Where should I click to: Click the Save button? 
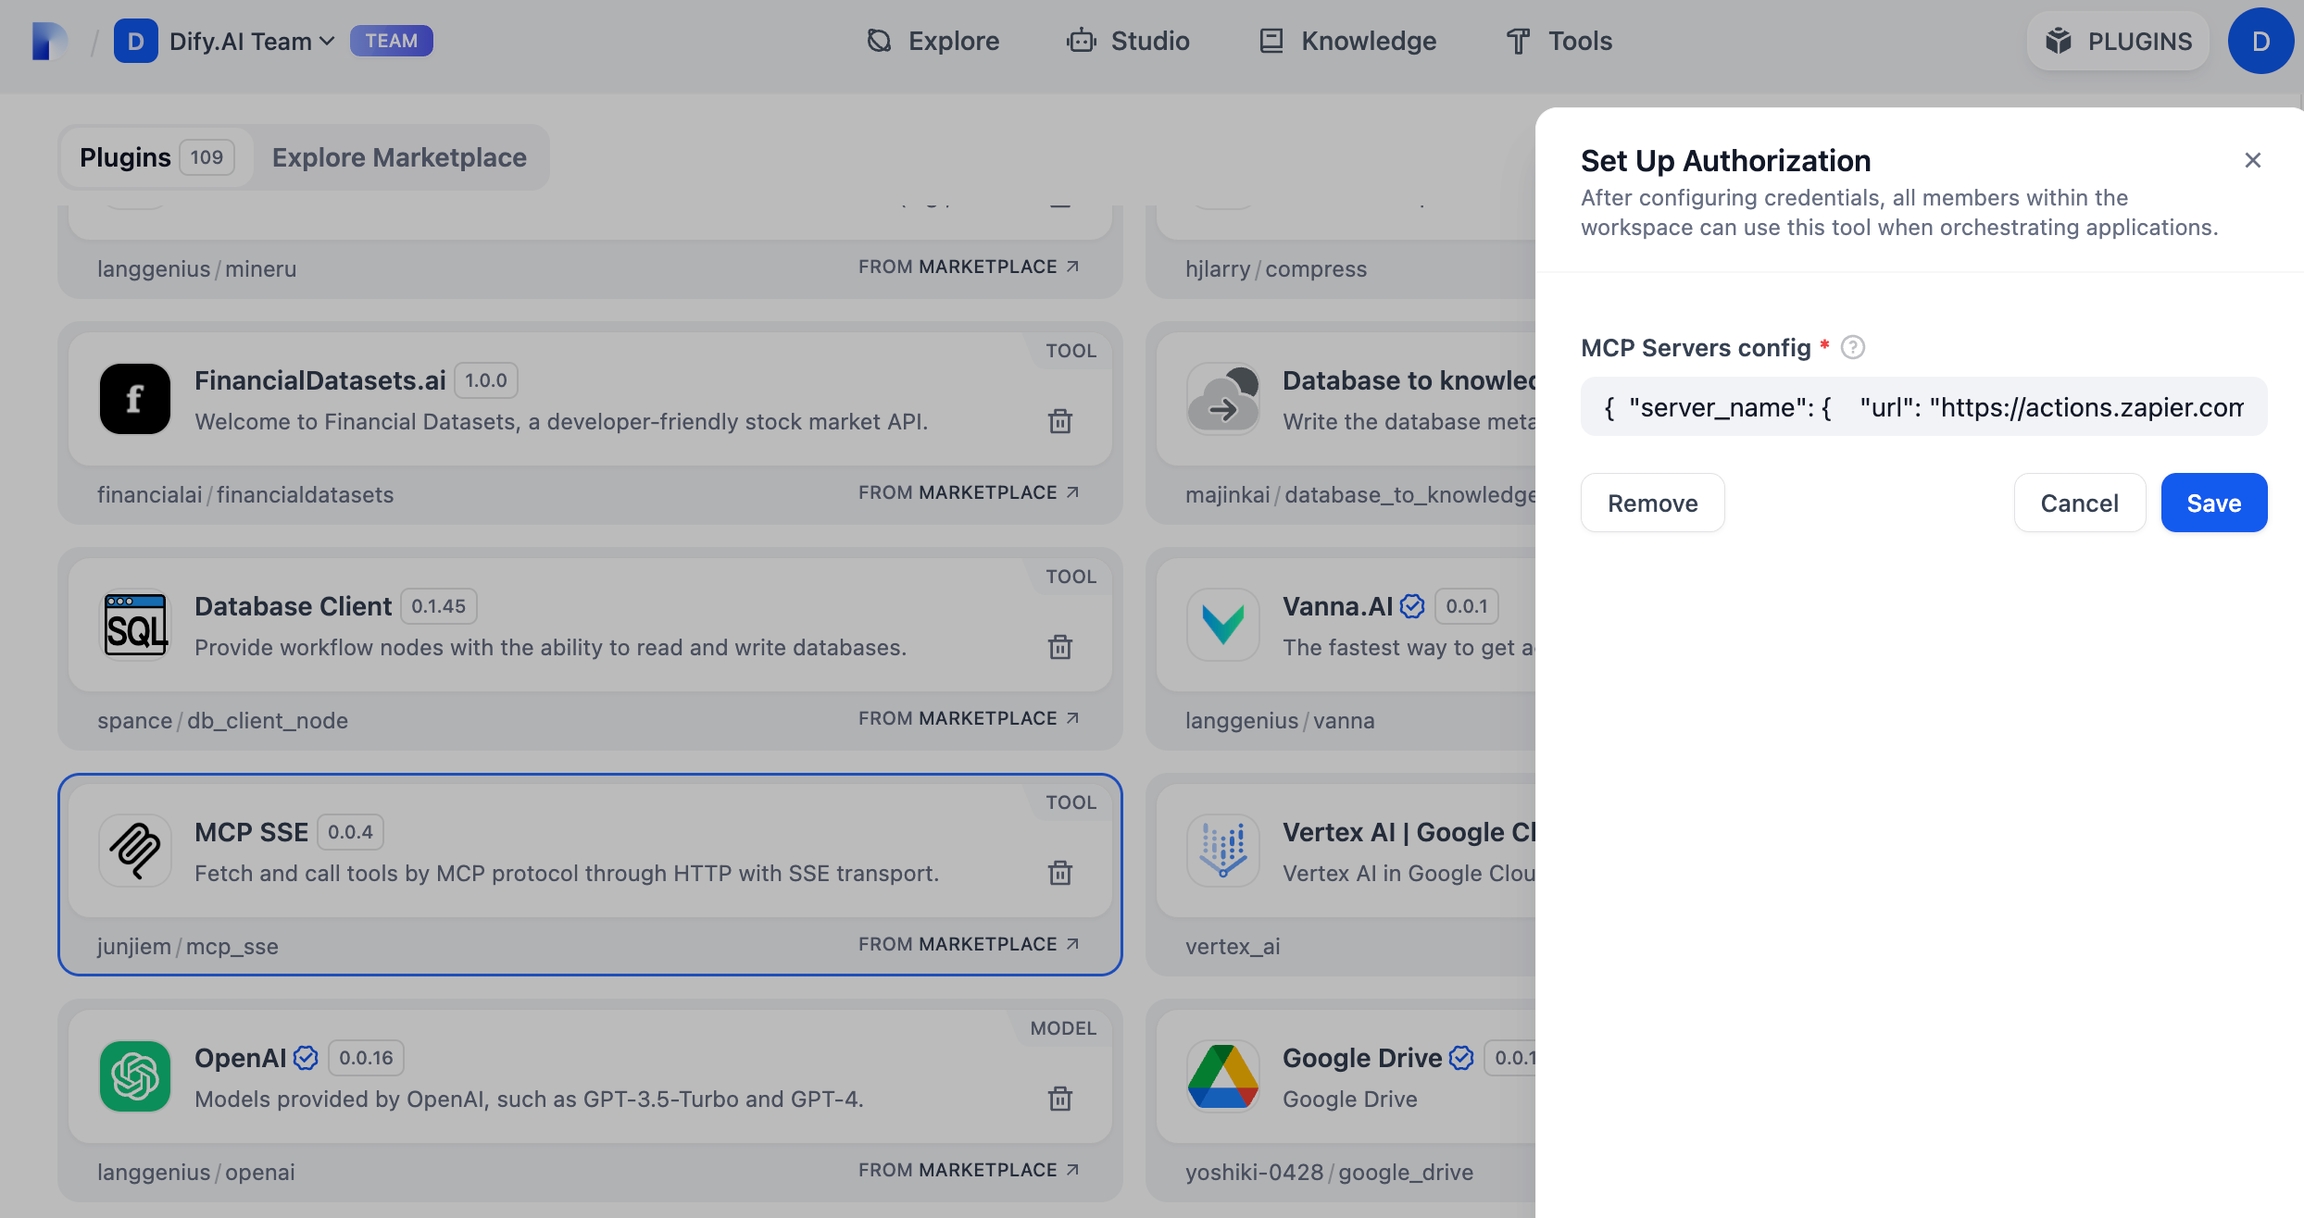pyautogui.click(x=2213, y=503)
